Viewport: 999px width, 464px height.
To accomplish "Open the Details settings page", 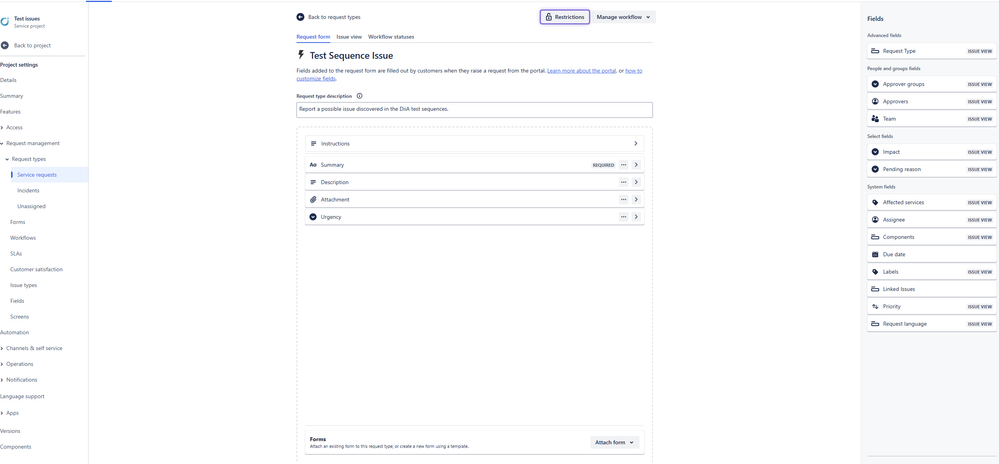I will click(x=8, y=80).
